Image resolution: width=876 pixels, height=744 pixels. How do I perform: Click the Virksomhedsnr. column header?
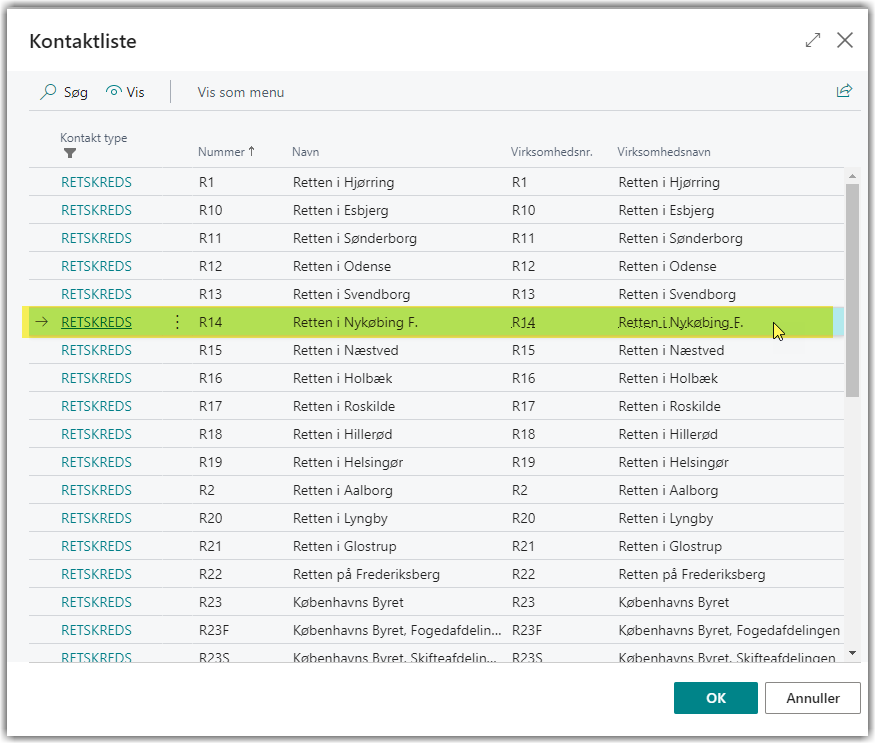(x=551, y=152)
